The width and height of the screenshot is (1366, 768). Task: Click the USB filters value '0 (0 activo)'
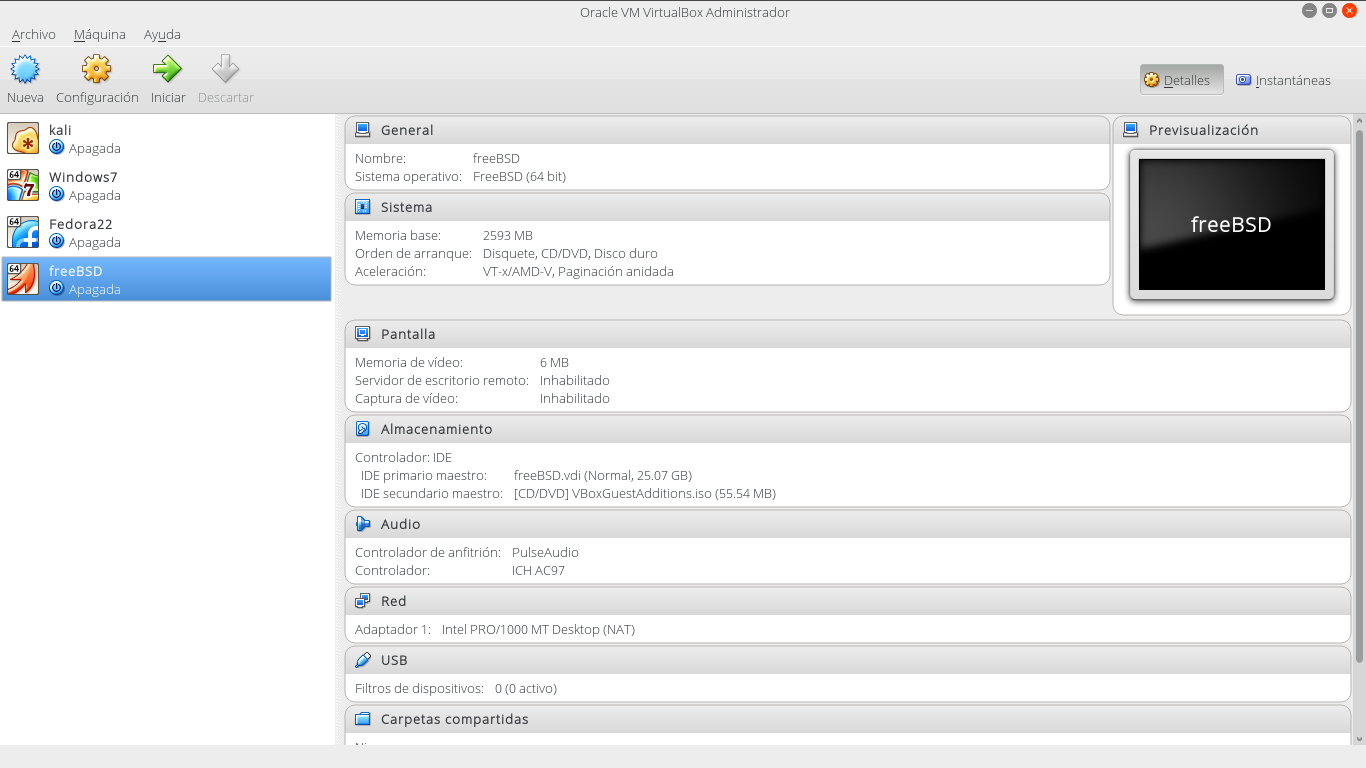coord(526,688)
